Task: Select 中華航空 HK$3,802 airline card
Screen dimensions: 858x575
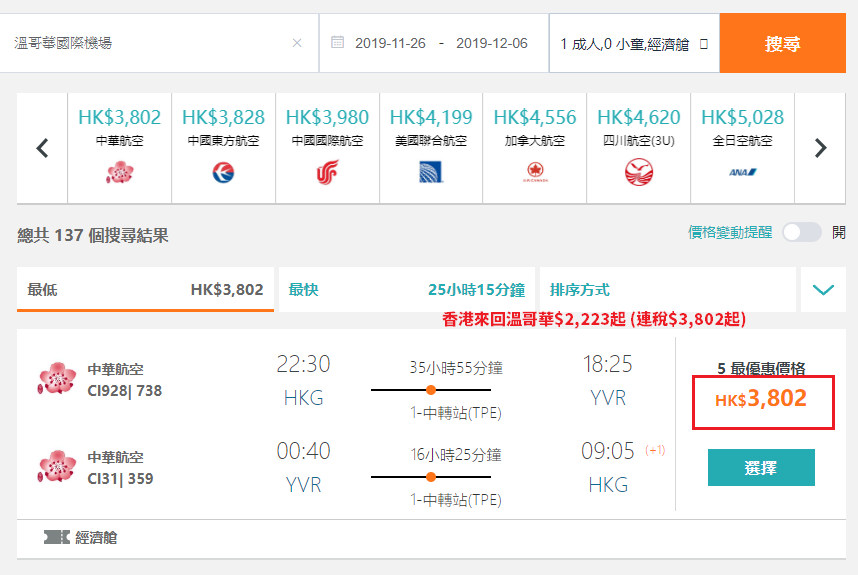Action: coord(120,148)
